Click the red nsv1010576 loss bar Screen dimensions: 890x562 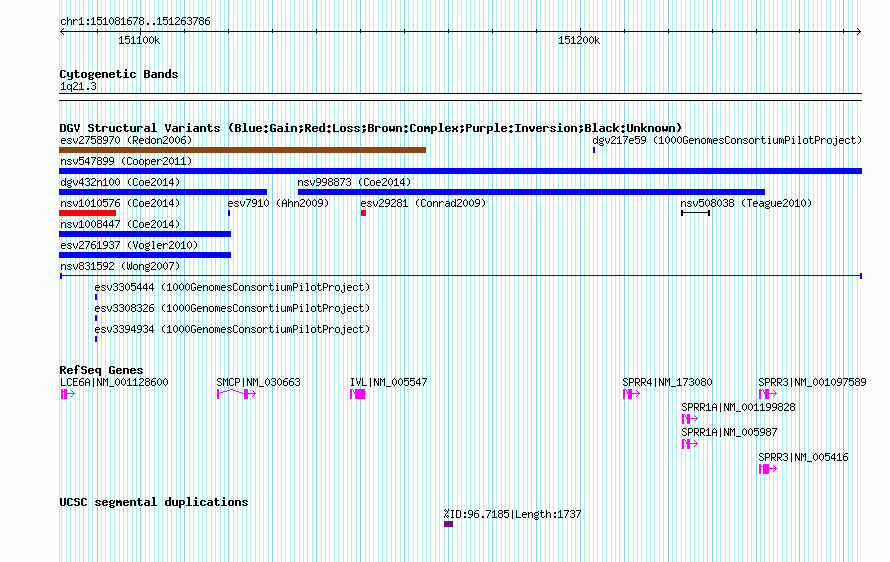87,213
